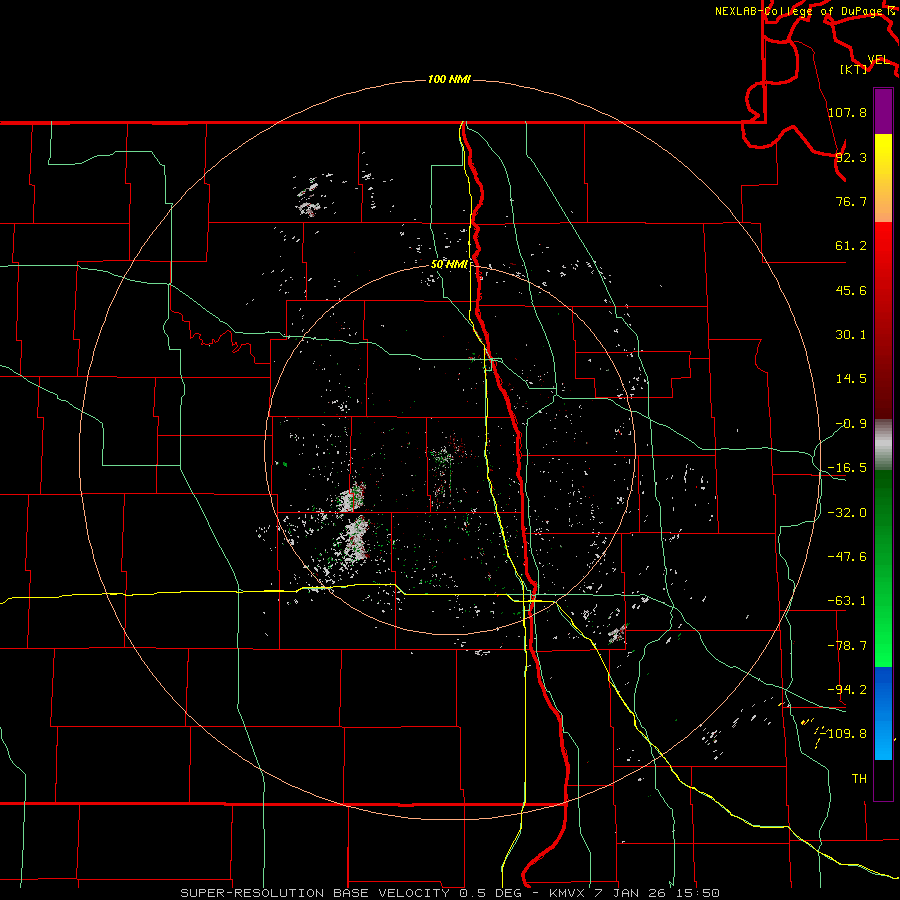The height and width of the screenshot is (900, 900).
Task: Click the Super-Resolution Base Velocity caption text
Action: [449, 893]
